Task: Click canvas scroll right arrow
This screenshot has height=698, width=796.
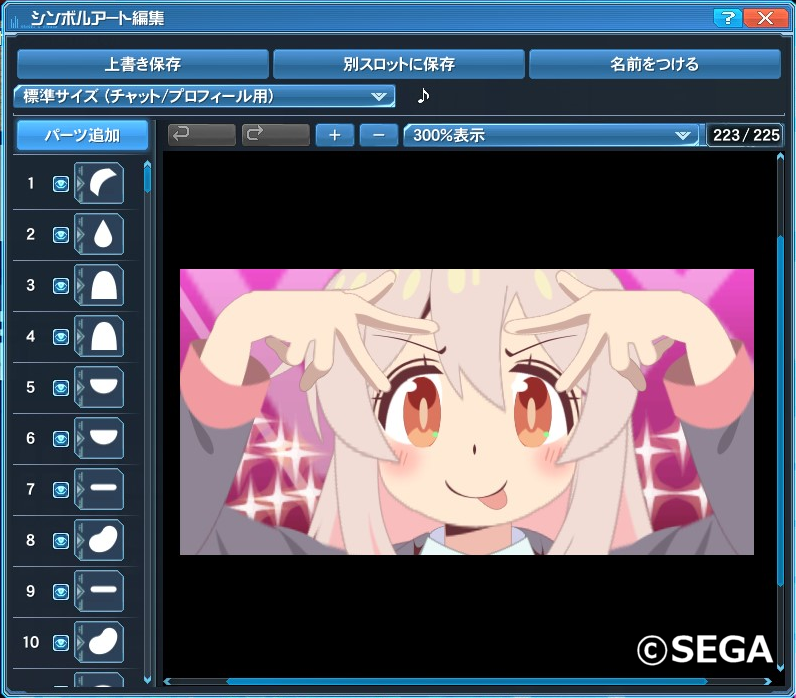Action: tap(768, 682)
